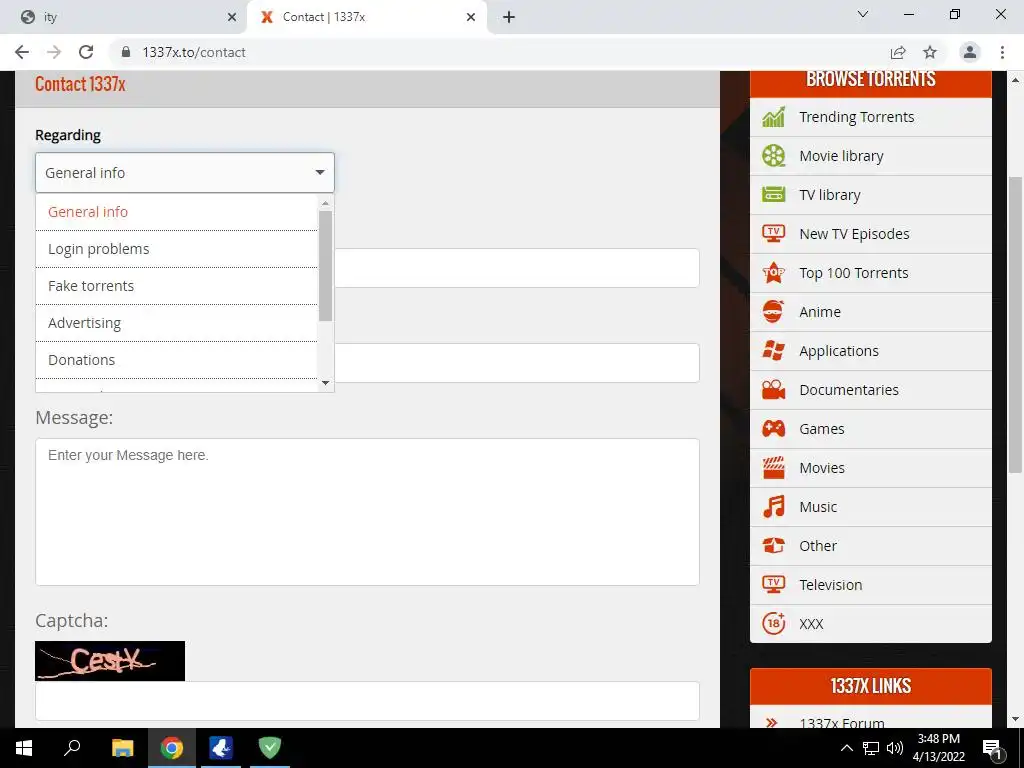The image size is (1024, 768).
Task: Click the green shield taskbar icon
Action: (x=269, y=748)
